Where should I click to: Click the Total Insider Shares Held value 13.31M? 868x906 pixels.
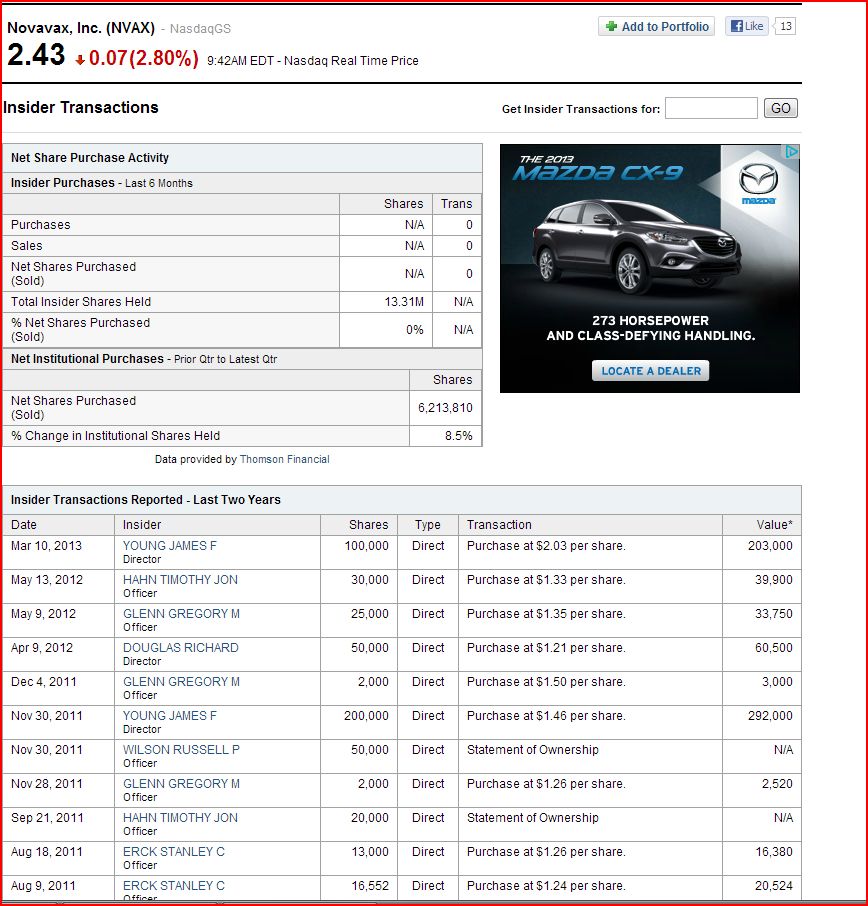pyautogui.click(x=404, y=302)
